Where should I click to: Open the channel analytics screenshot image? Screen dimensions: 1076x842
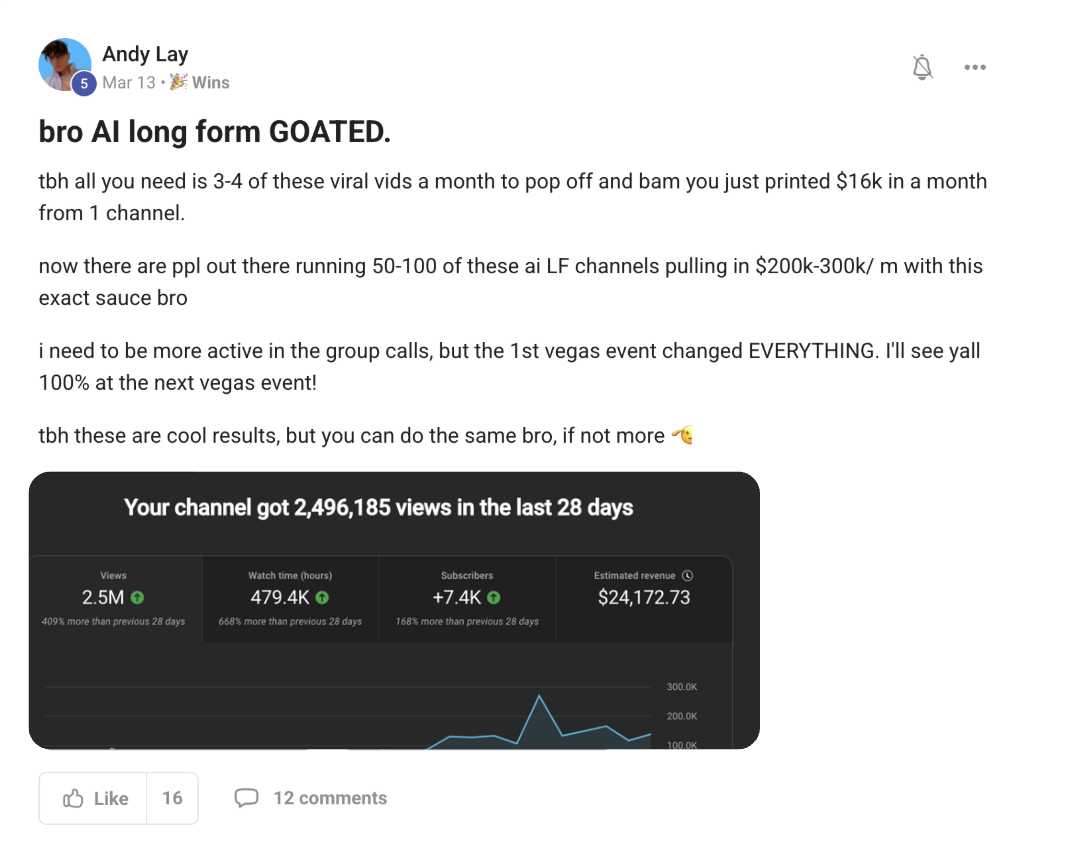[394, 610]
